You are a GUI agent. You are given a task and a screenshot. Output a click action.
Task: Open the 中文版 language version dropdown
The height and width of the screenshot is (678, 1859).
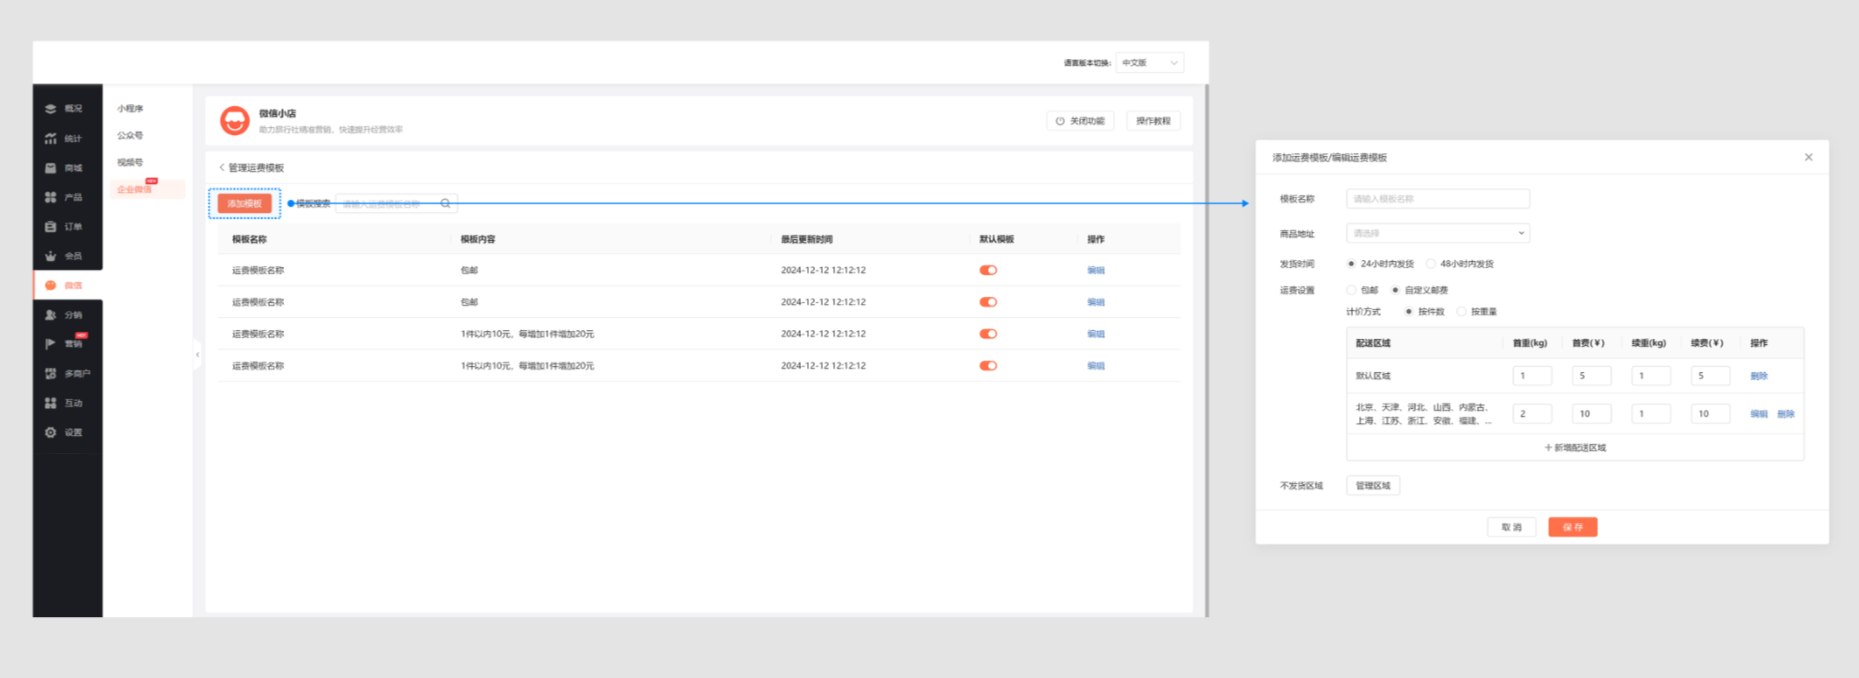point(1150,63)
